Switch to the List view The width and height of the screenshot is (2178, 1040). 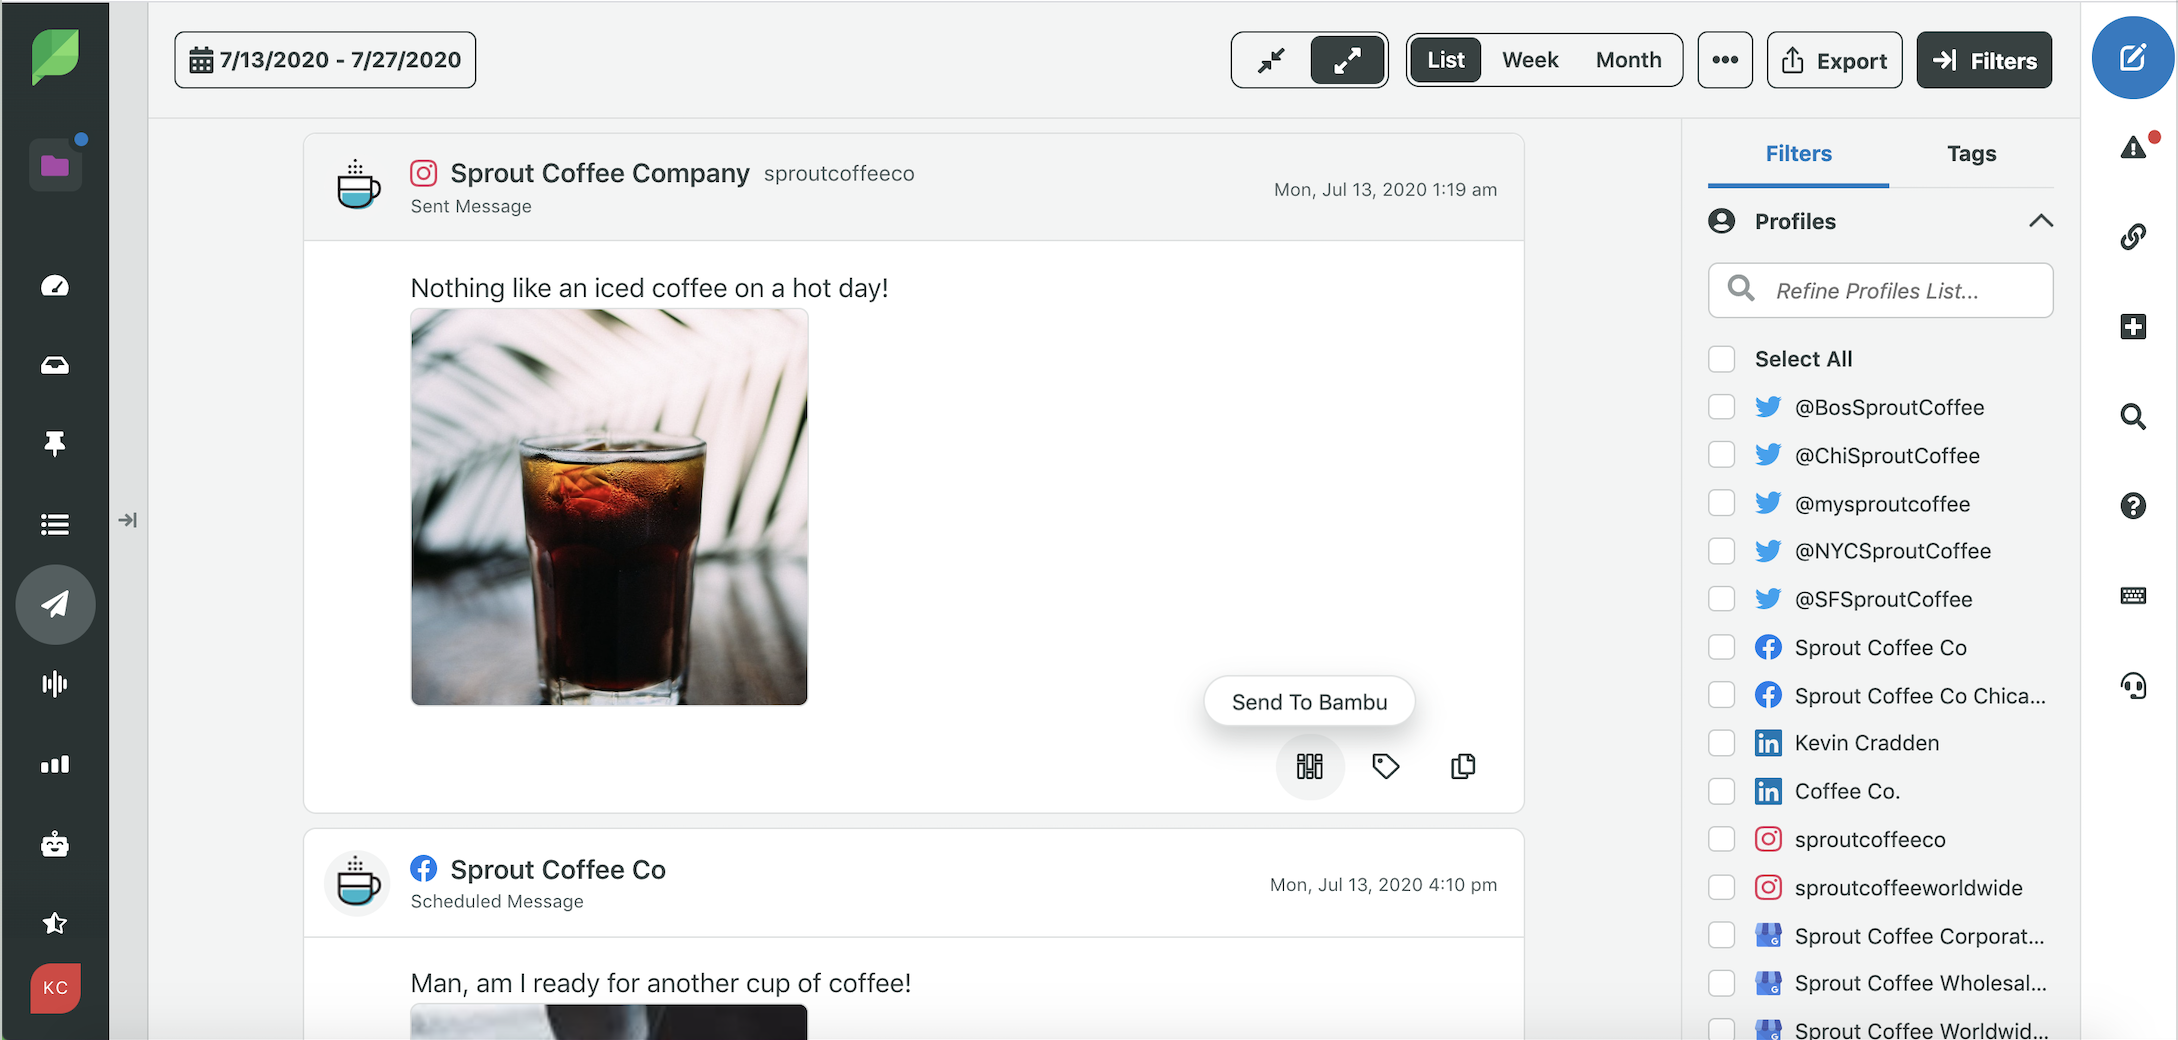click(1445, 60)
